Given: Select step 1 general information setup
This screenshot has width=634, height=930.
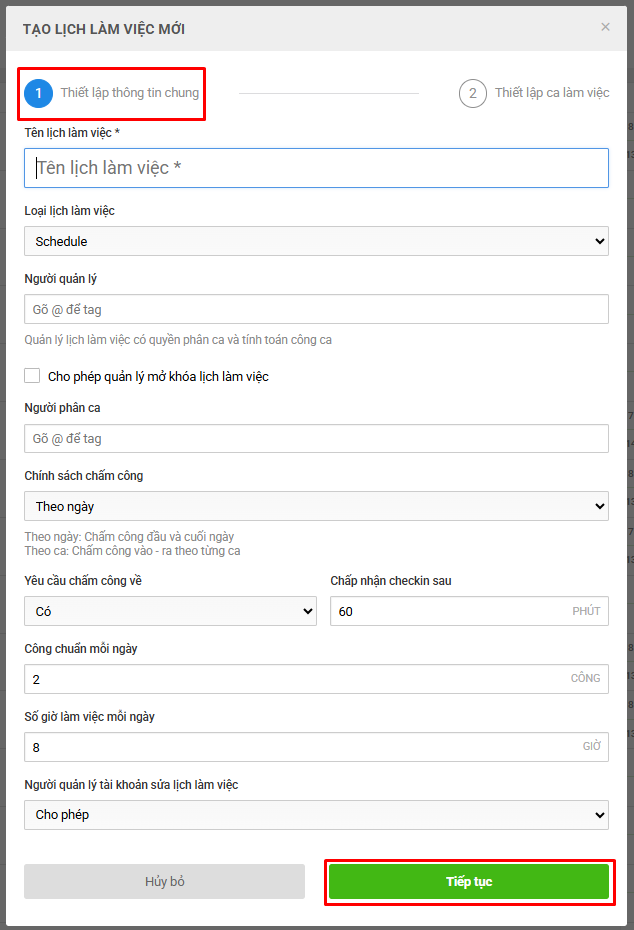Looking at the screenshot, I should [x=111, y=93].
